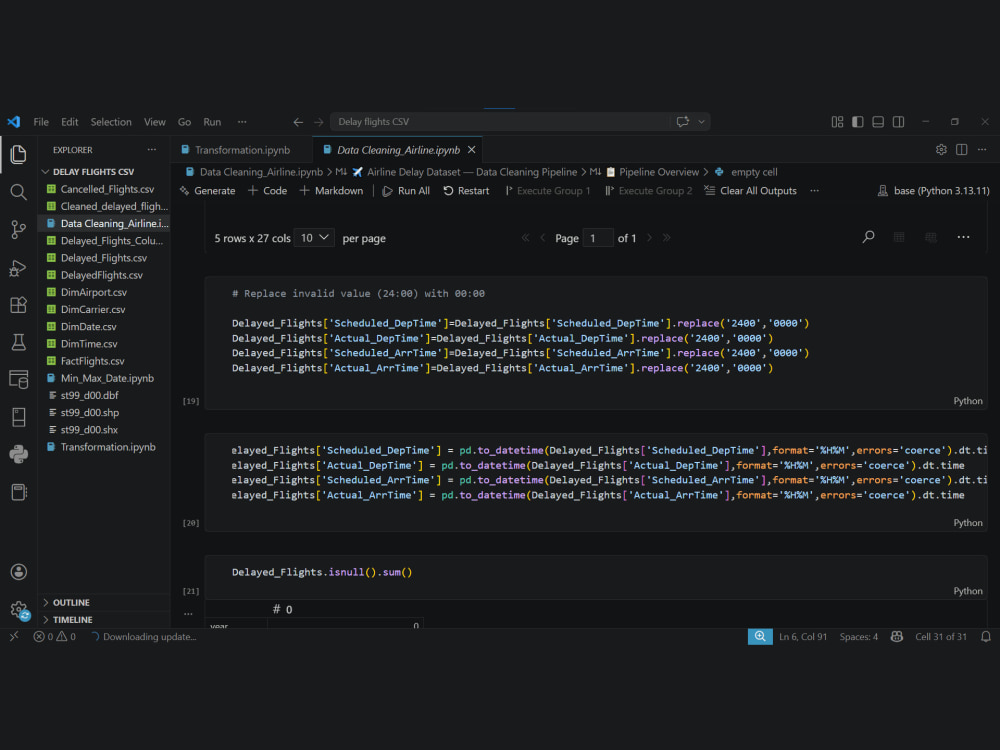Image resolution: width=1000 pixels, height=750 pixels.
Task: Add a Markdown cell
Action: 331,191
